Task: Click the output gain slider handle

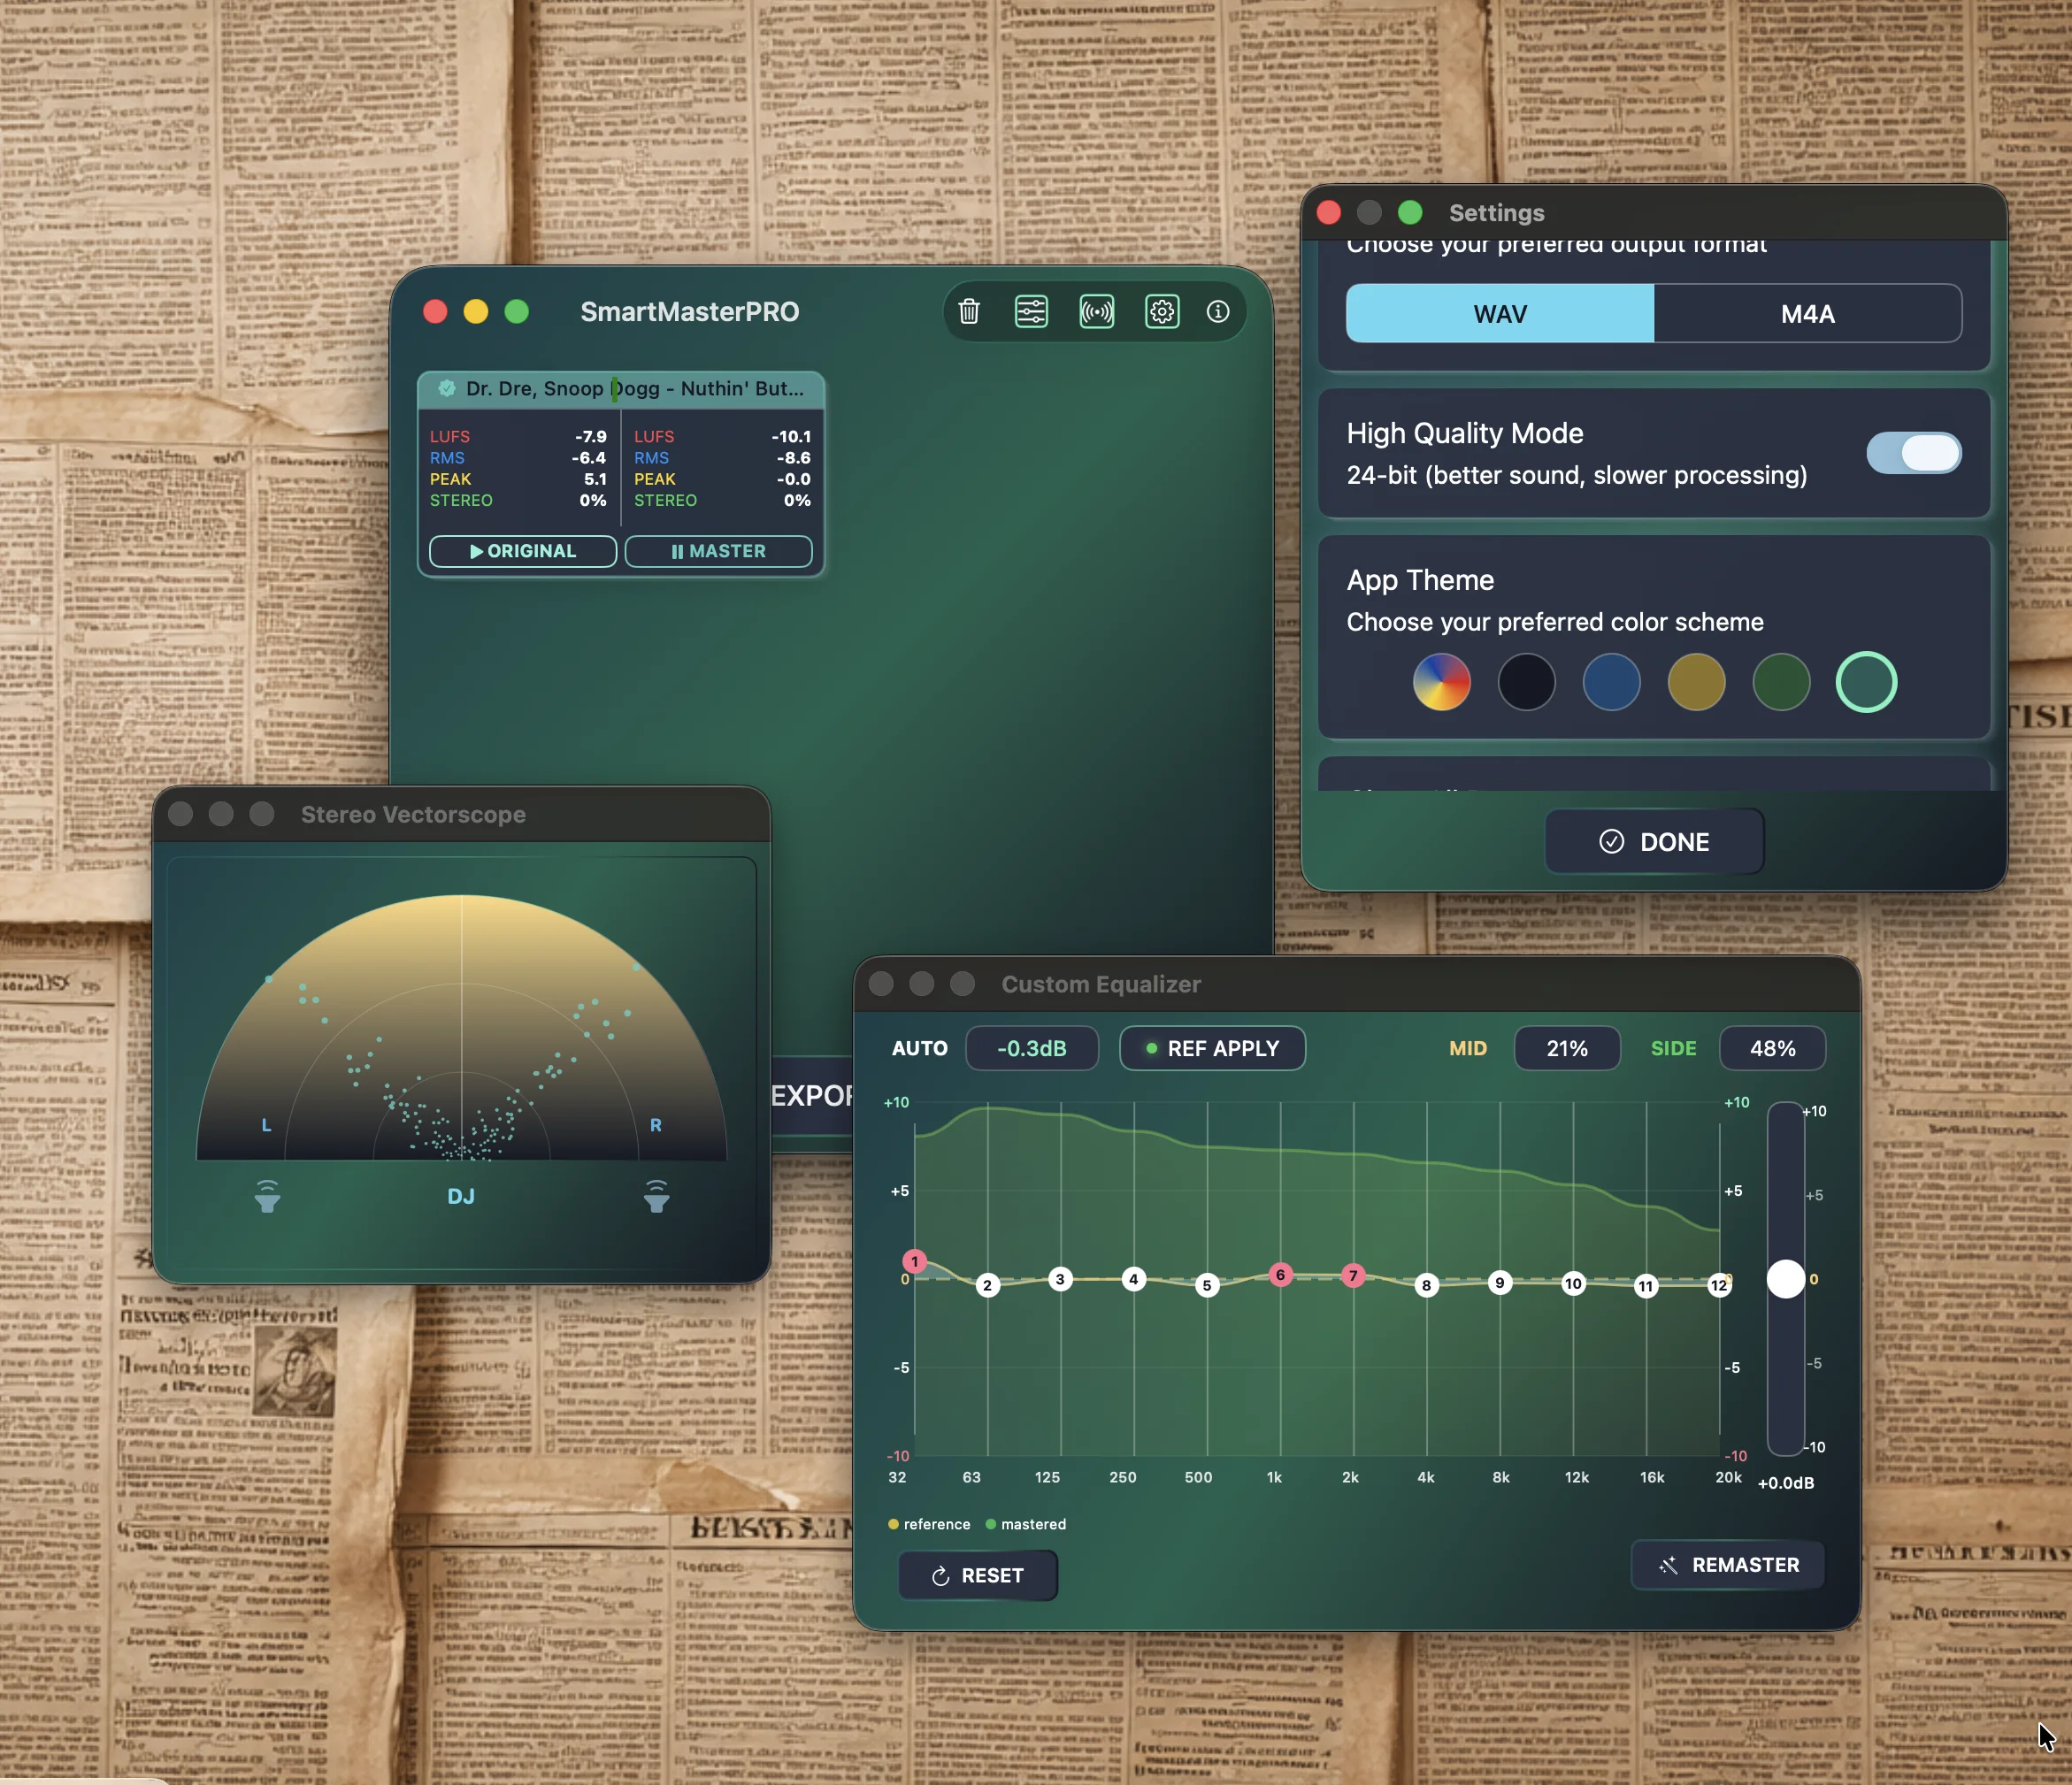Action: [1786, 1279]
